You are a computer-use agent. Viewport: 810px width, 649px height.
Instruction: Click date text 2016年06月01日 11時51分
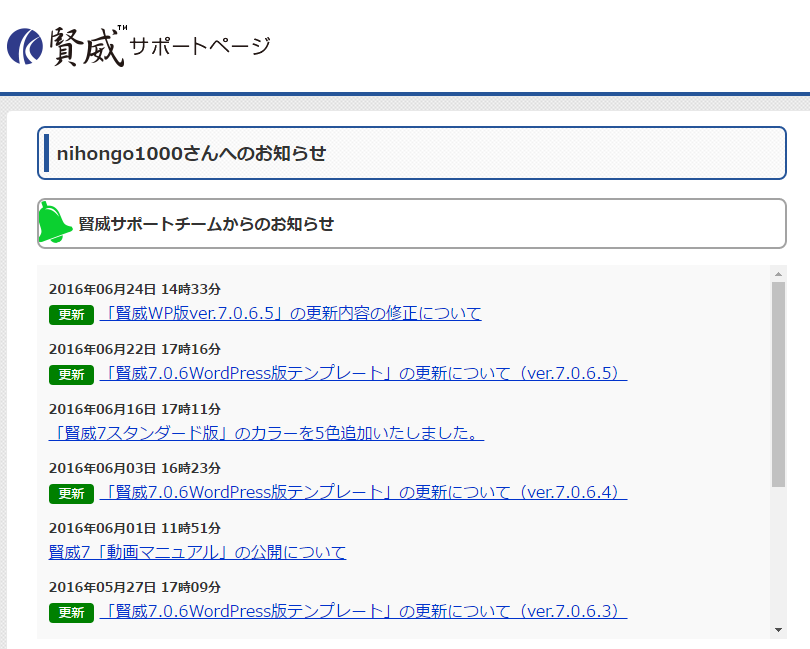135,528
